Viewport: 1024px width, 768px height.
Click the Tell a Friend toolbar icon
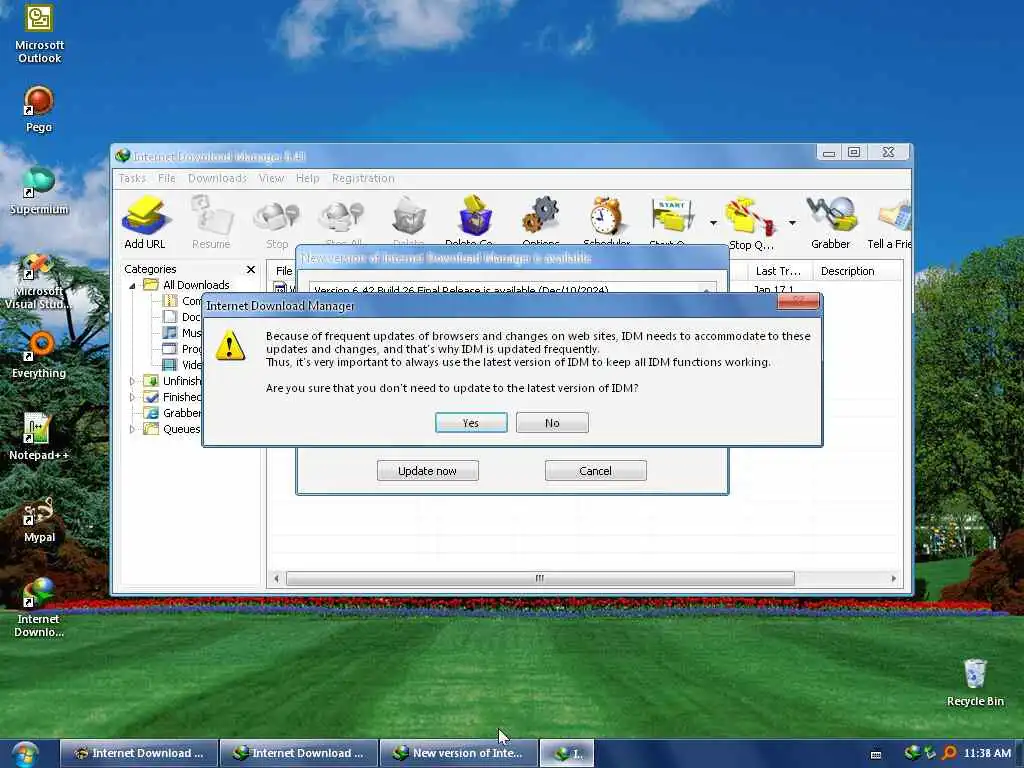tap(889, 222)
